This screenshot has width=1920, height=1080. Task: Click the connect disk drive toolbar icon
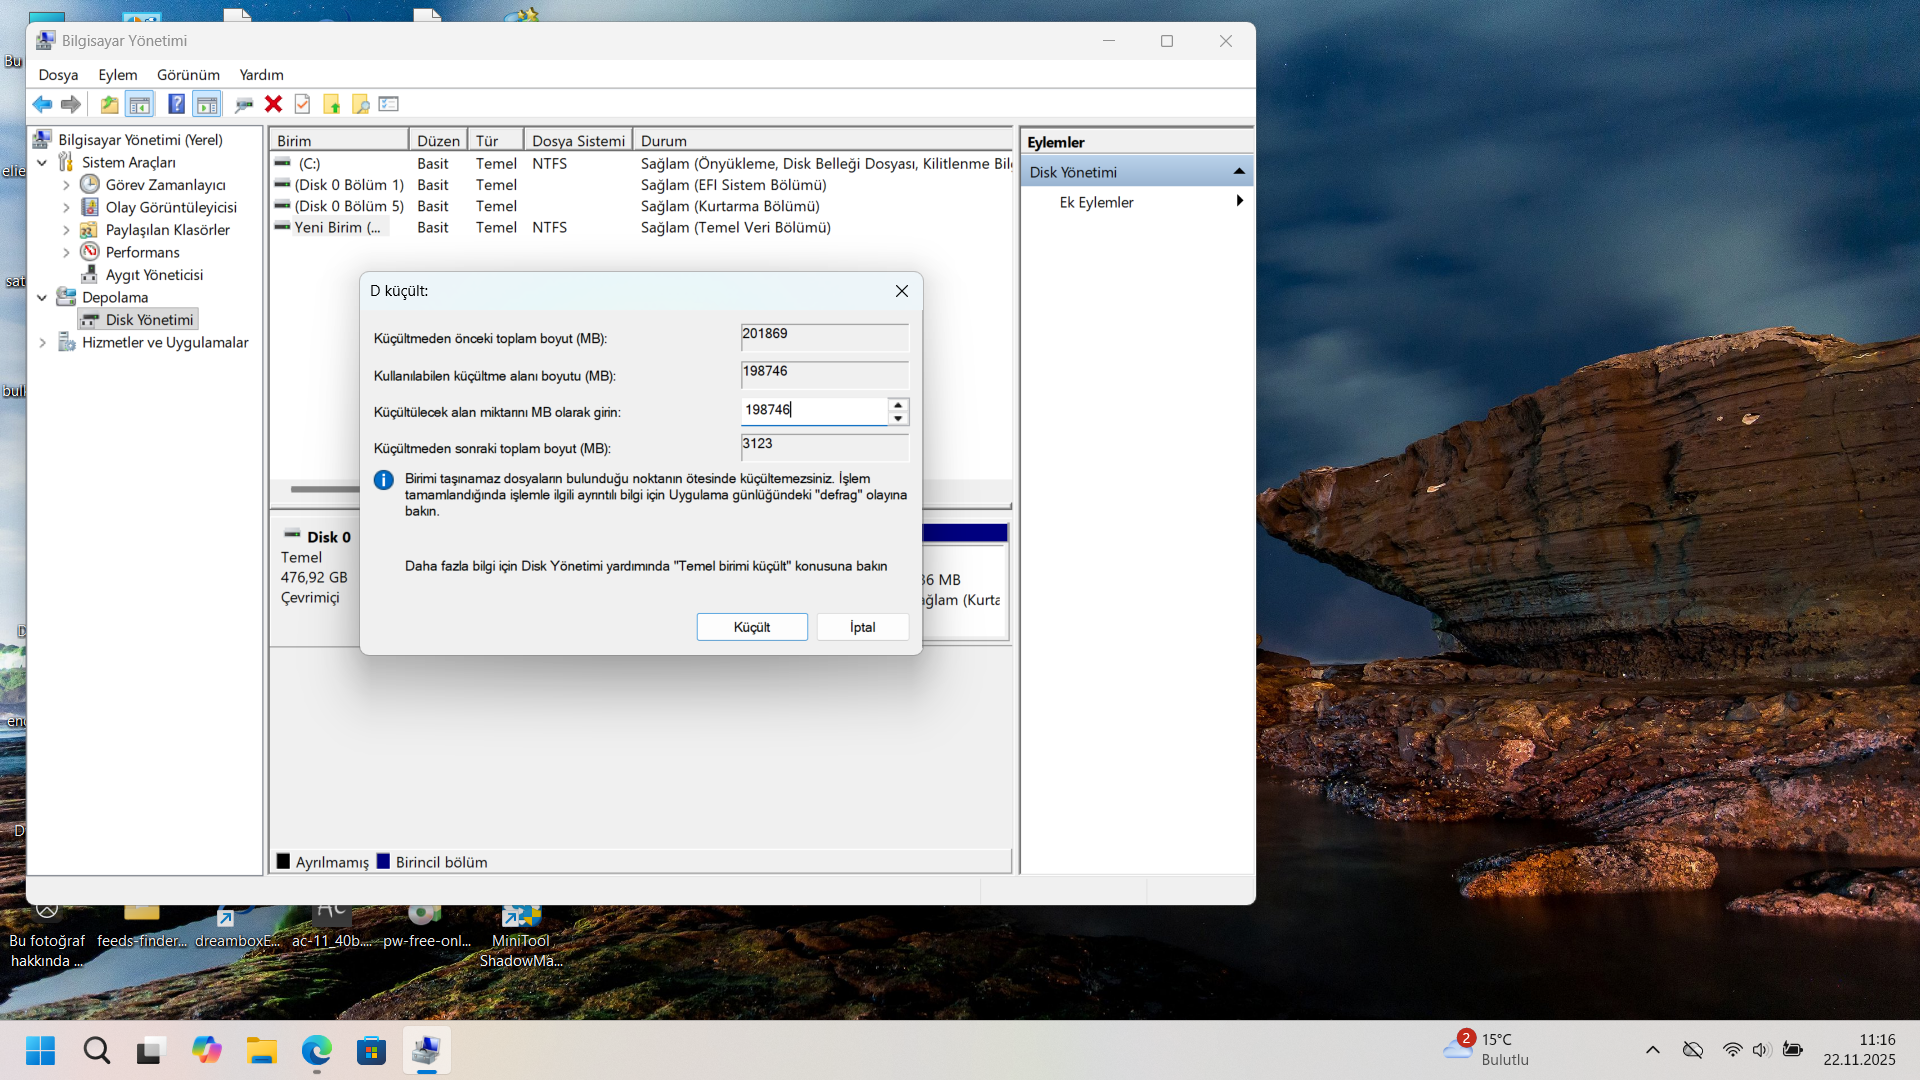tap(243, 104)
